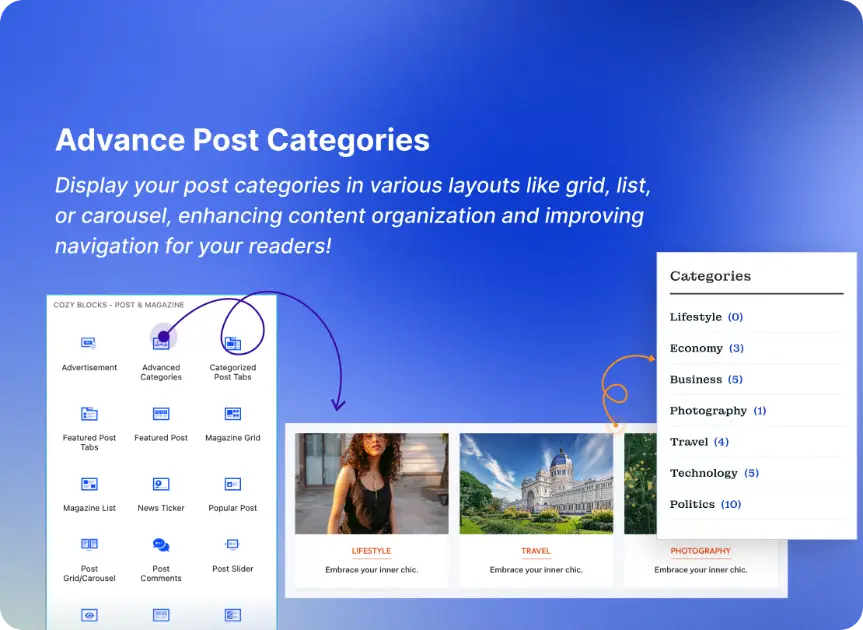The height and width of the screenshot is (630, 863).
Task: Go to the Business category
Action: [696, 379]
